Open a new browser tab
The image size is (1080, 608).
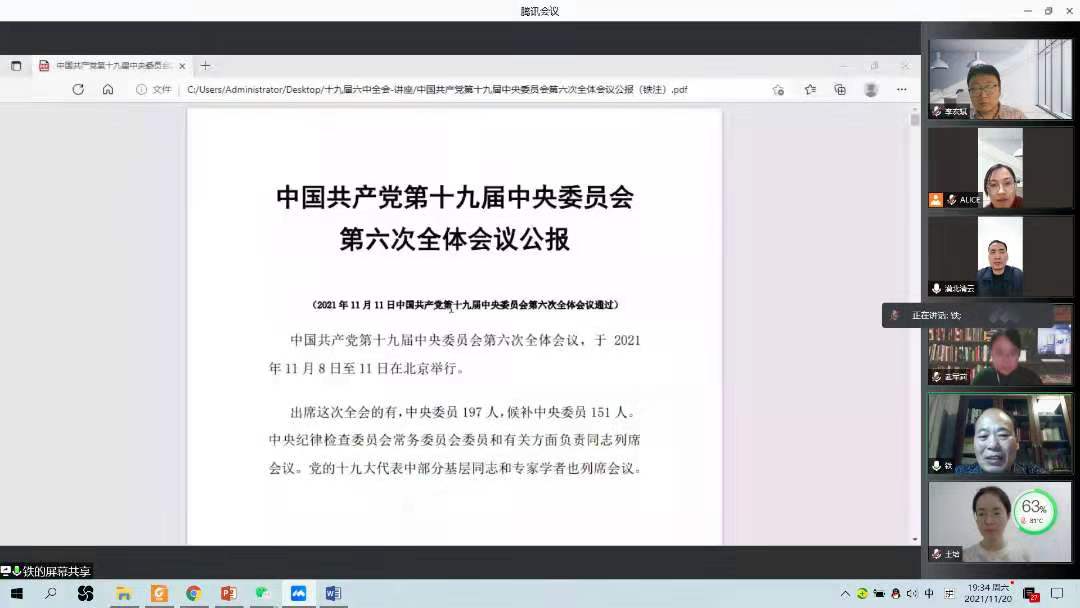click(x=205, y=65)
